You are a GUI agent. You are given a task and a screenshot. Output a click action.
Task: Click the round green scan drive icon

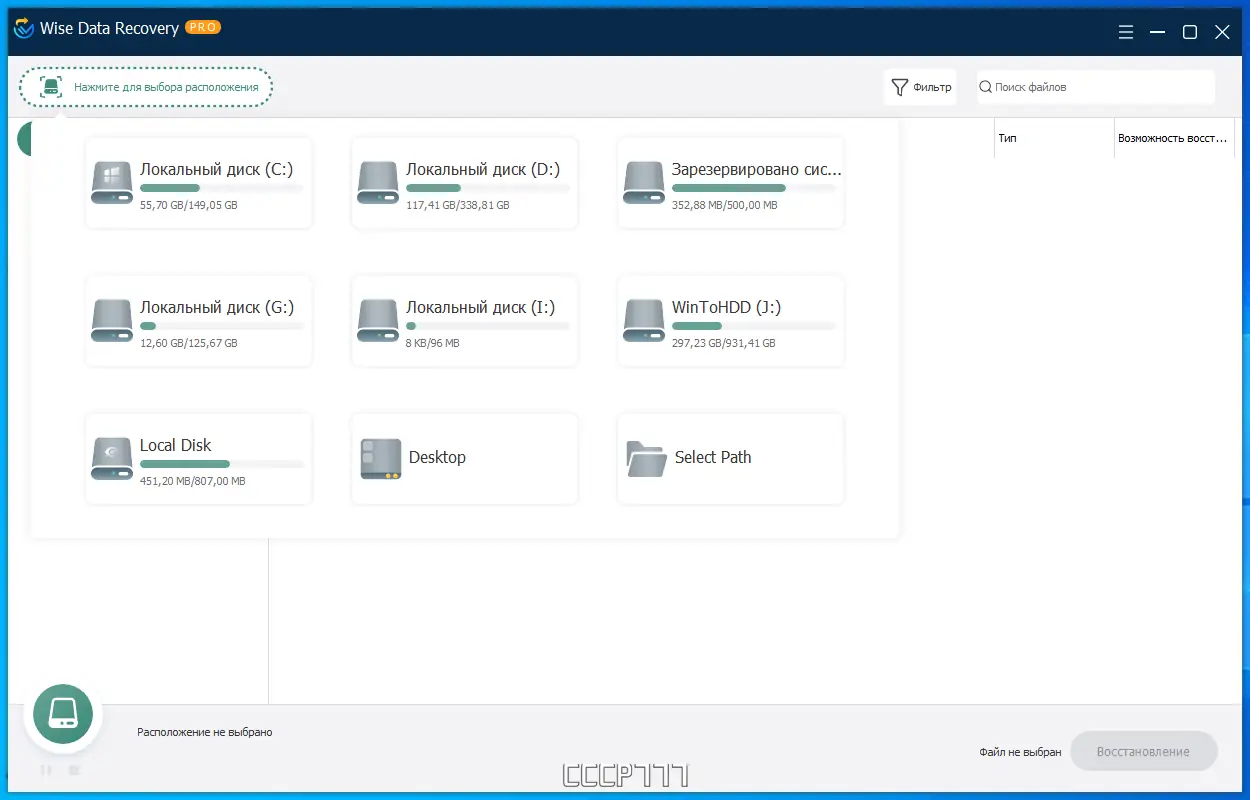point(63,714)
